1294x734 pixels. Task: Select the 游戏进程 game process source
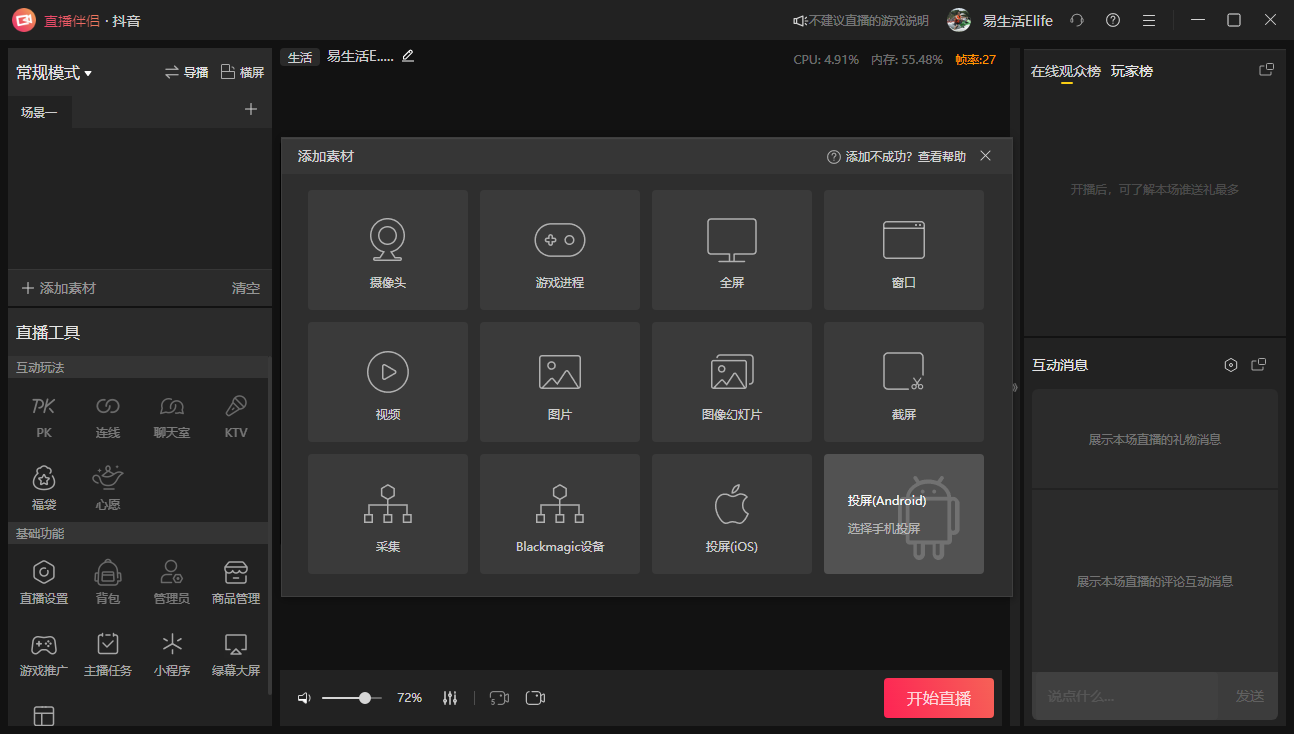(x=560, y=250)
